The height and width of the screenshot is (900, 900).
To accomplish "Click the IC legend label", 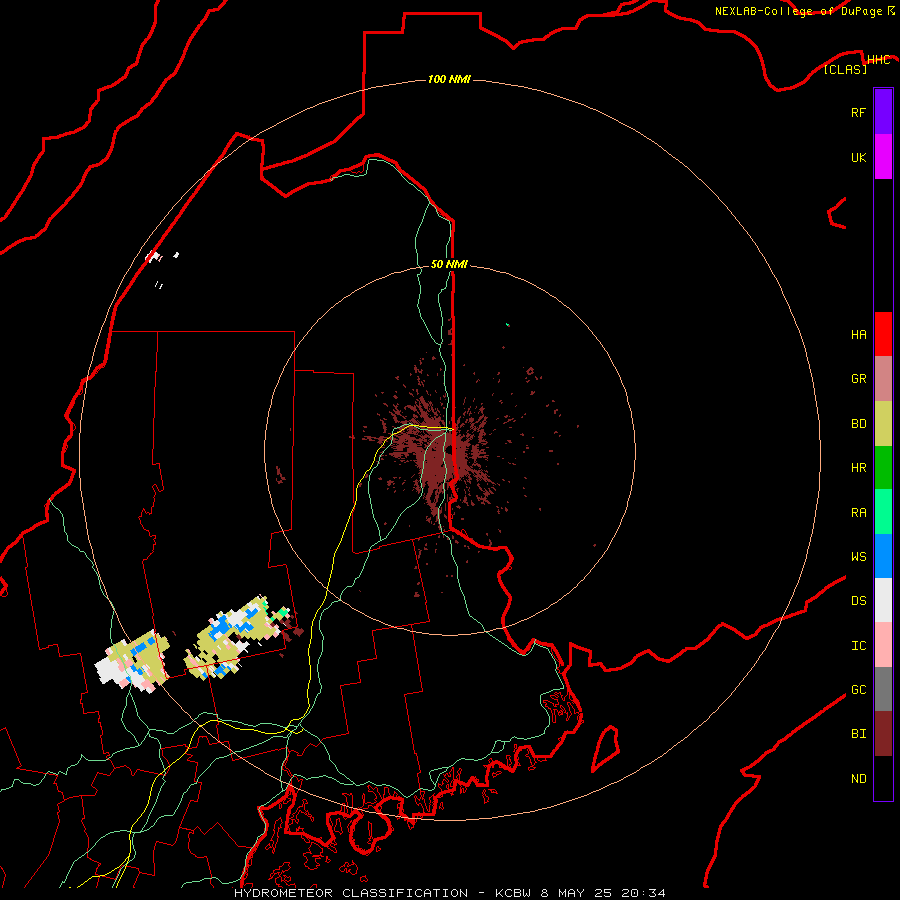I will pyautogui.click(x=858, y=646).
